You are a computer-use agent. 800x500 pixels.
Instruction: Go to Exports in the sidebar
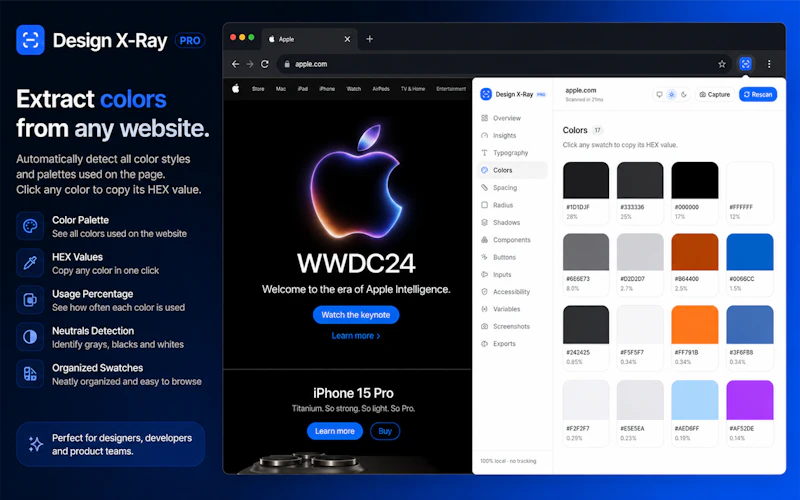[513, 343]
